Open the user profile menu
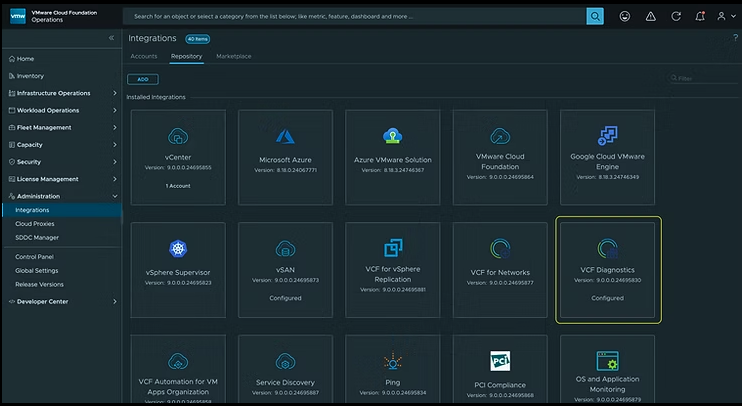742x406 pixels. click(x=722, y=16)
